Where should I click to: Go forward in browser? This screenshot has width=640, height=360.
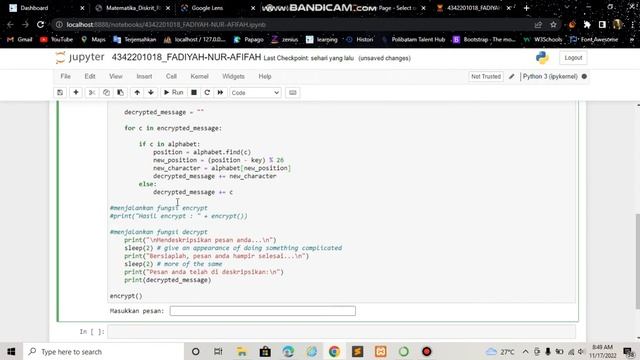click(25, 24)
